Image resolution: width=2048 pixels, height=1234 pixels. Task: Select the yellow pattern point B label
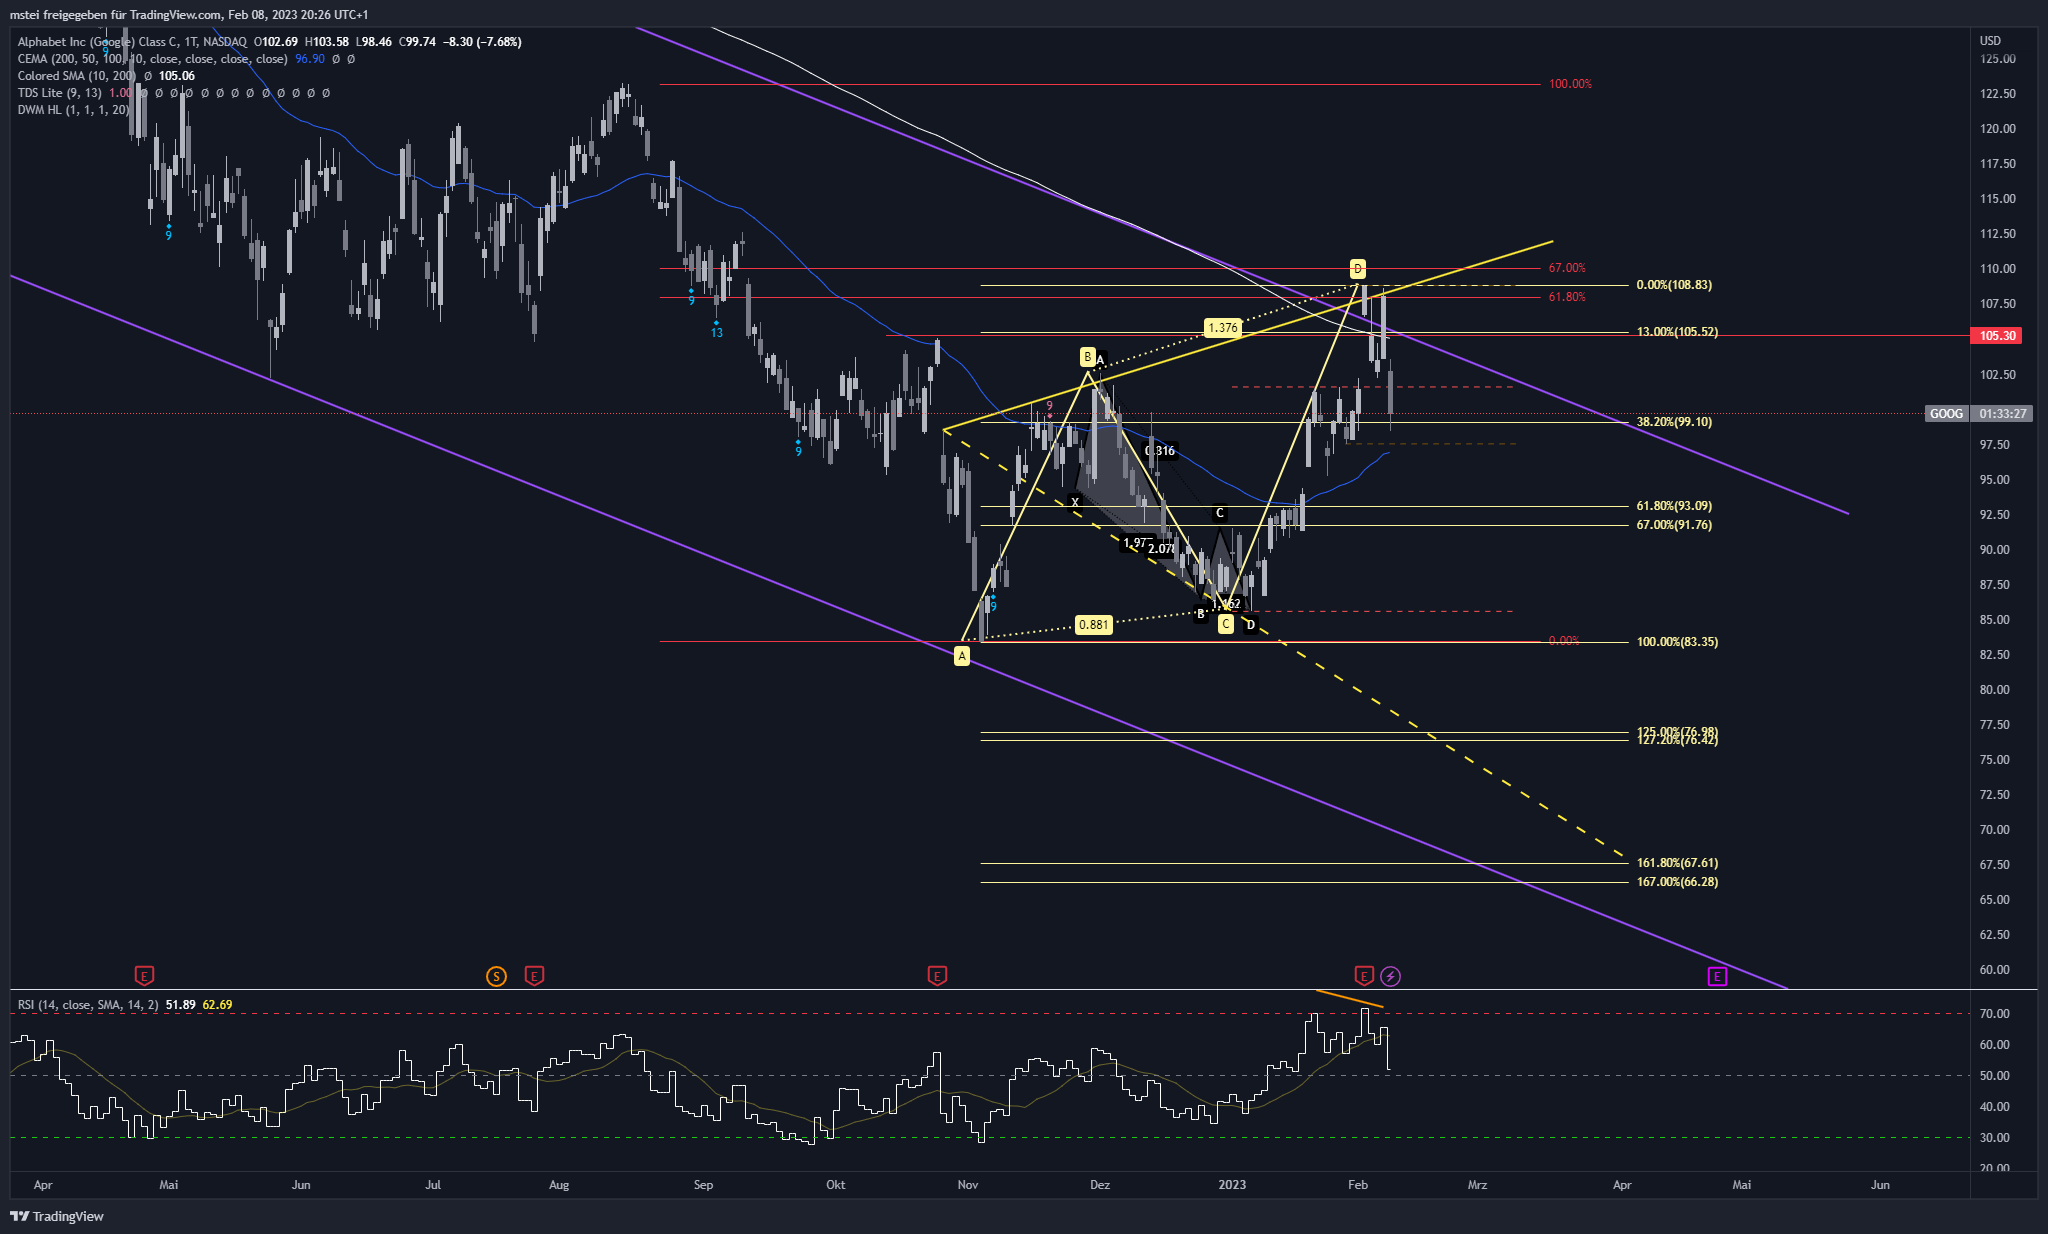point(1087,357)
